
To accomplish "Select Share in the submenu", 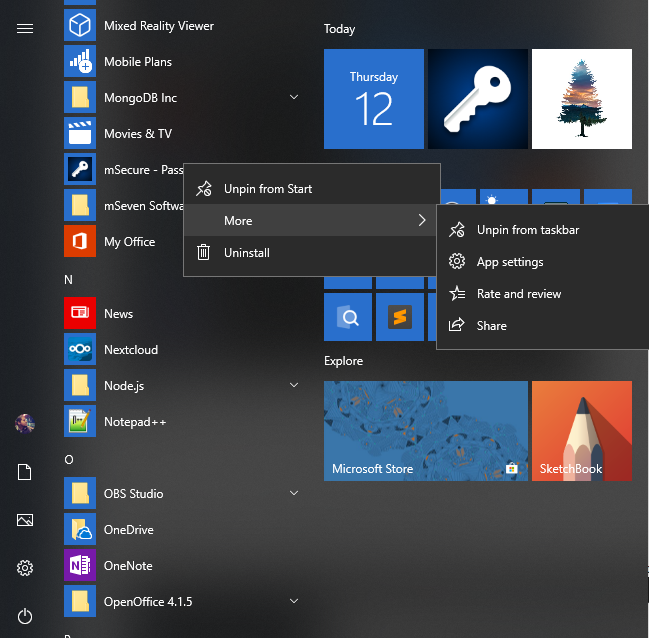I will [543, 325].
